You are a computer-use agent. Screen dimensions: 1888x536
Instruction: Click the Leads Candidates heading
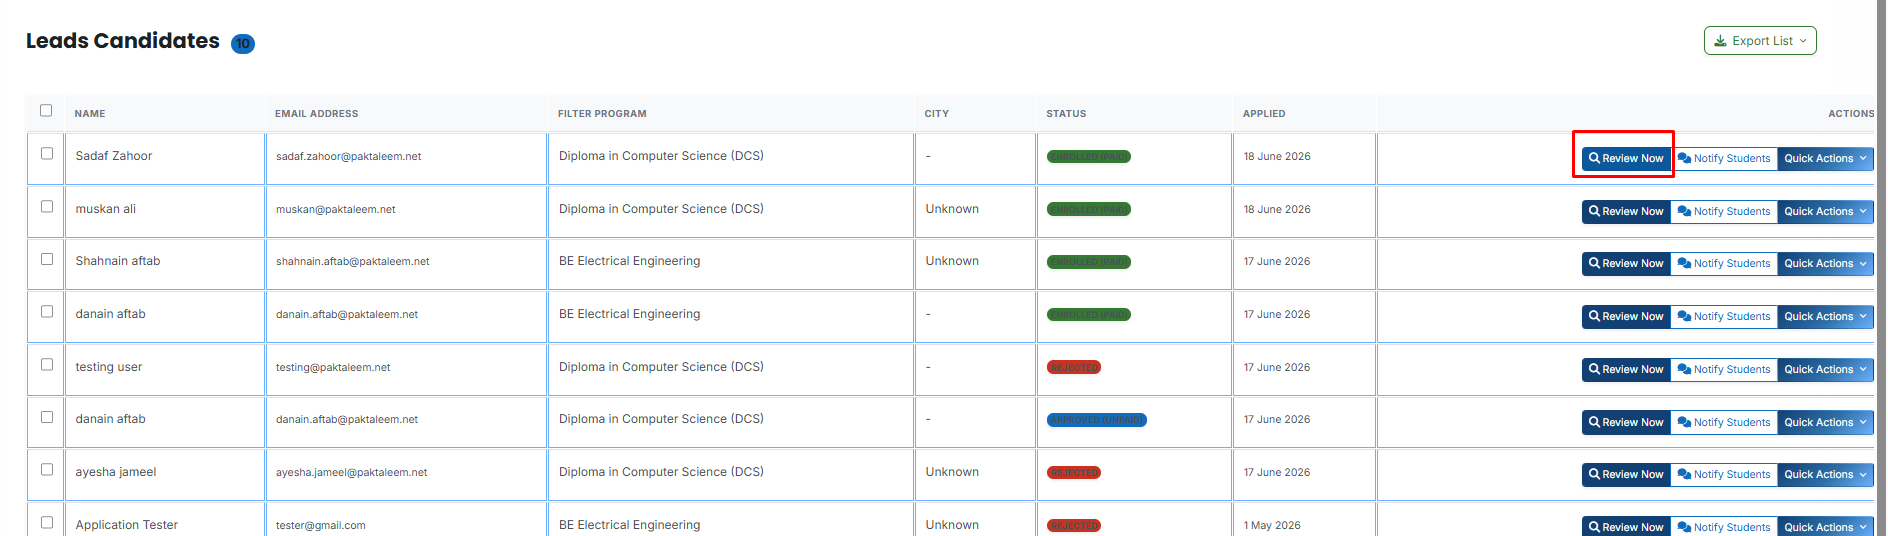coord(123,41)
